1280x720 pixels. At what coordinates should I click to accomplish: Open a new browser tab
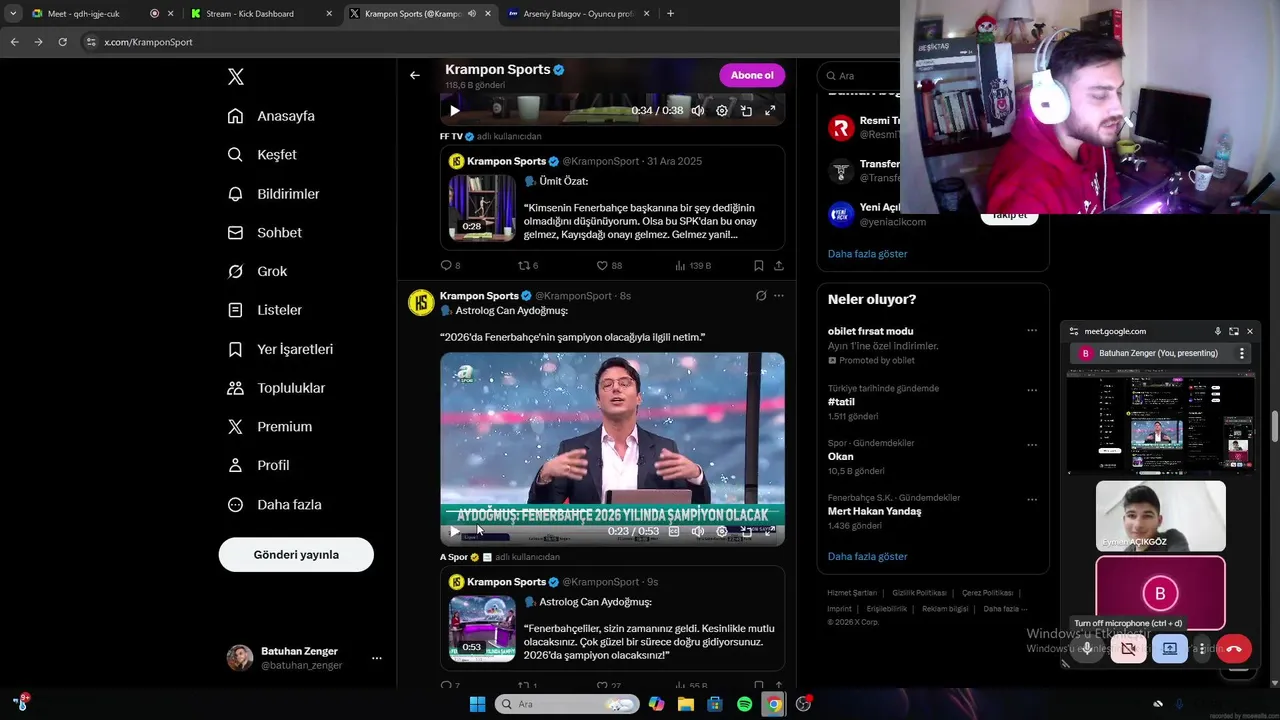pos(670,14)
